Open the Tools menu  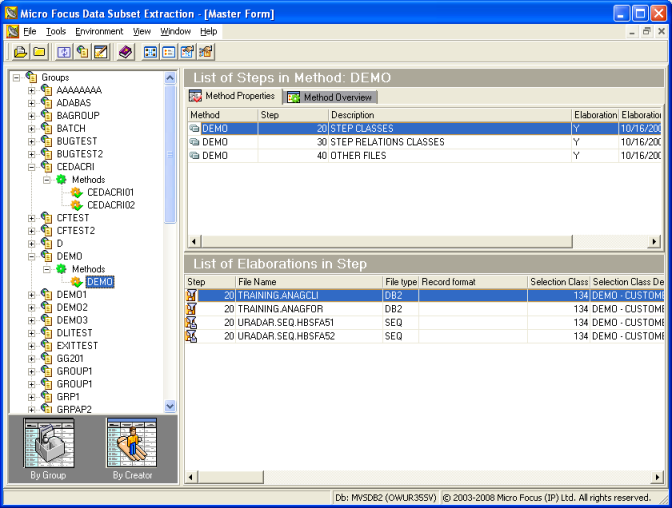click(x=56, y=32)
